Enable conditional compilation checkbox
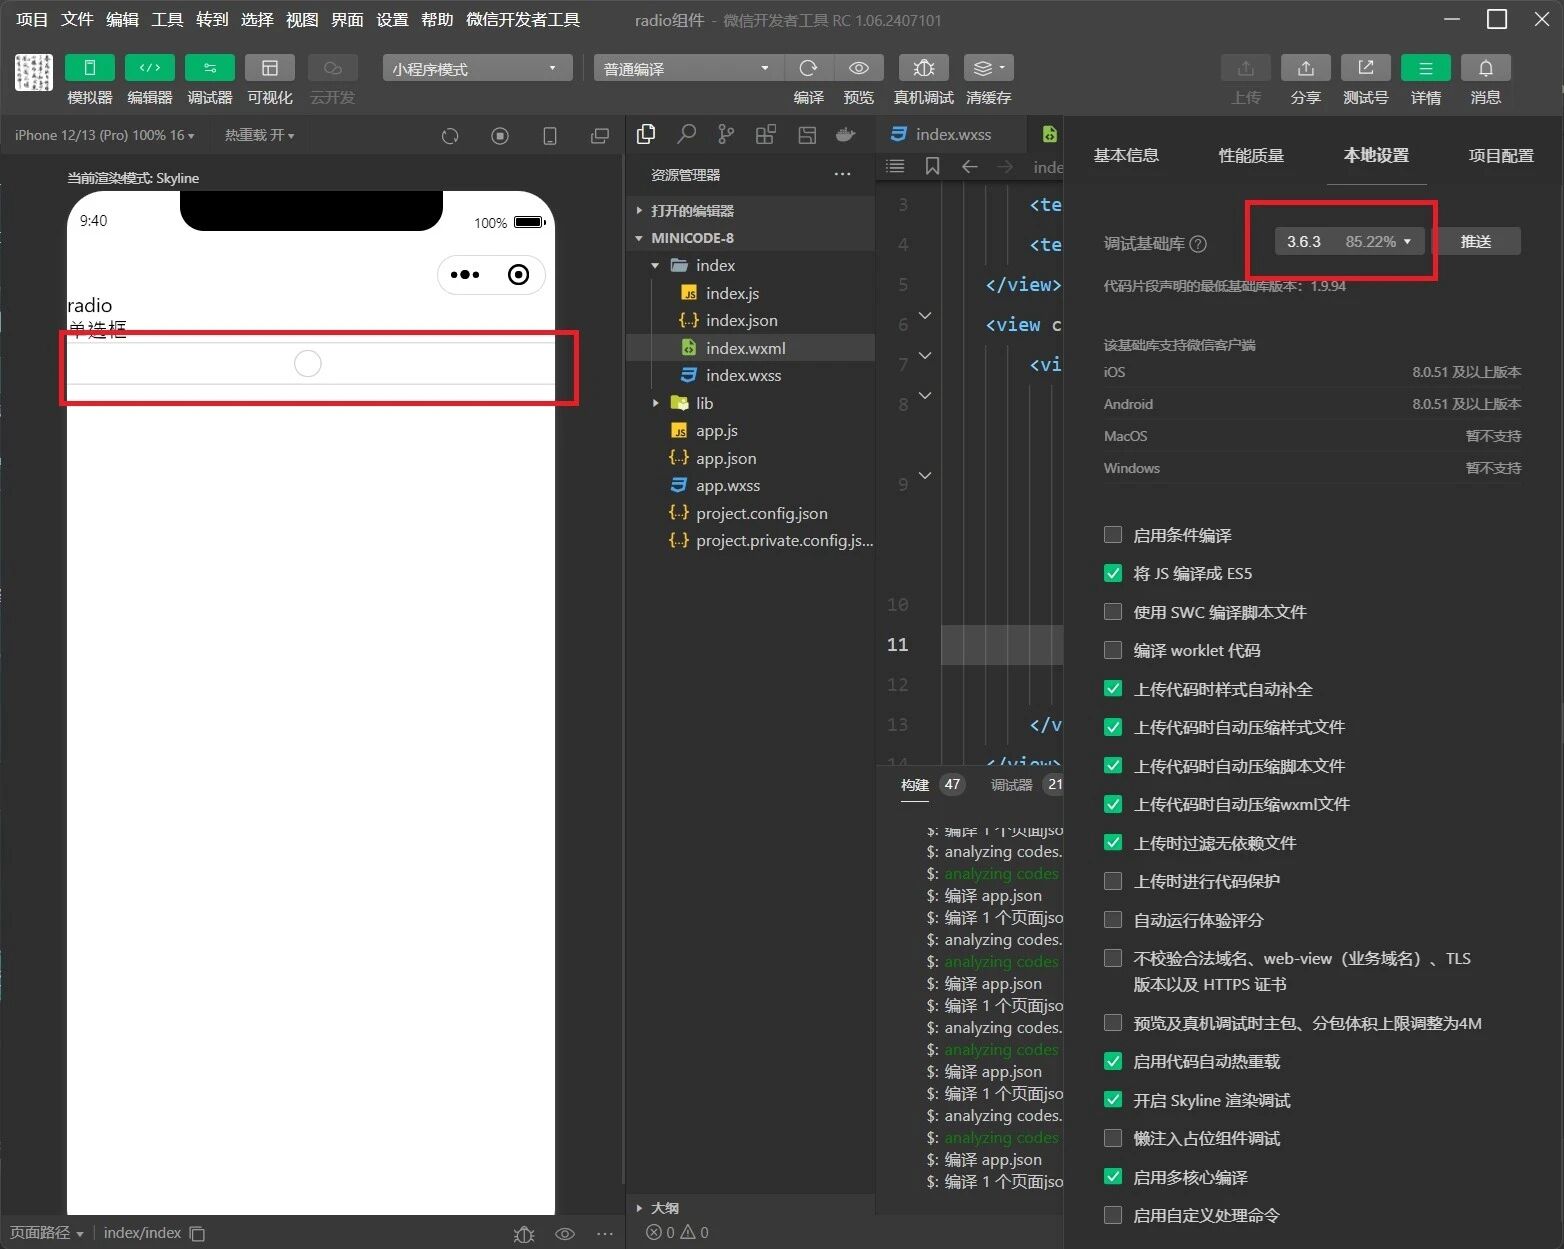The image size is (1564, 1249). click(1112, 535)
